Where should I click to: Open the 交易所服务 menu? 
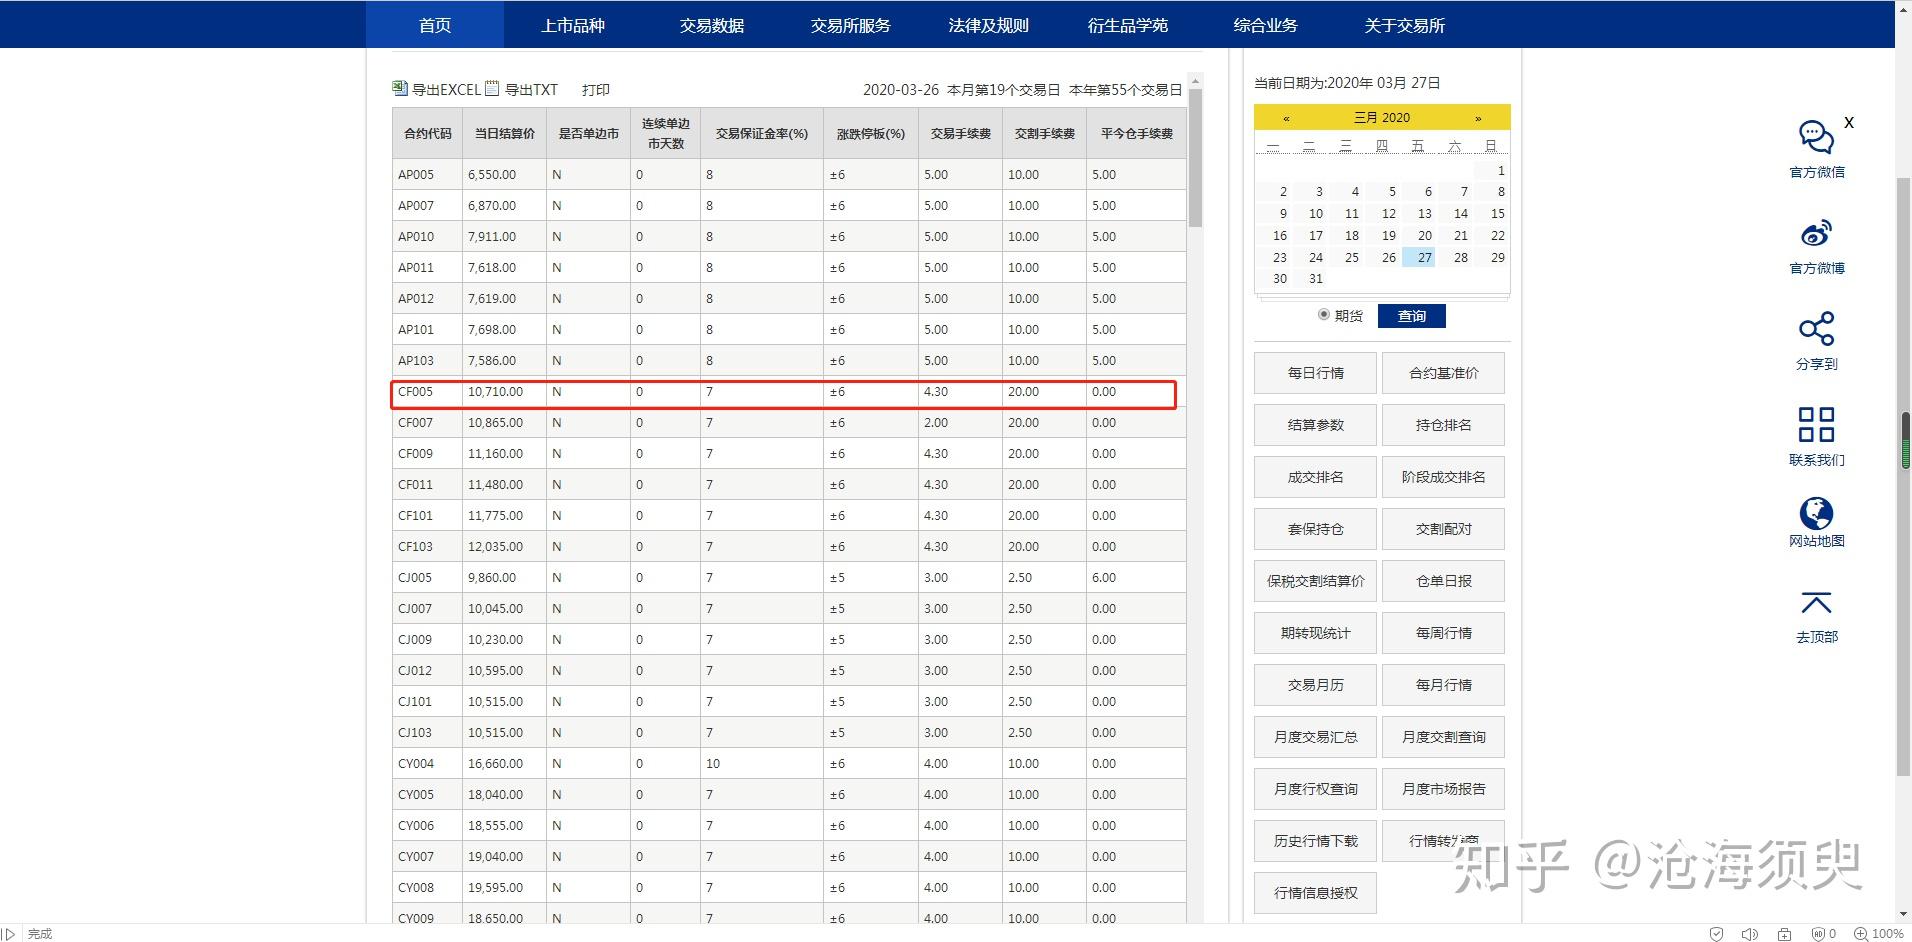[x=850, y=25]
